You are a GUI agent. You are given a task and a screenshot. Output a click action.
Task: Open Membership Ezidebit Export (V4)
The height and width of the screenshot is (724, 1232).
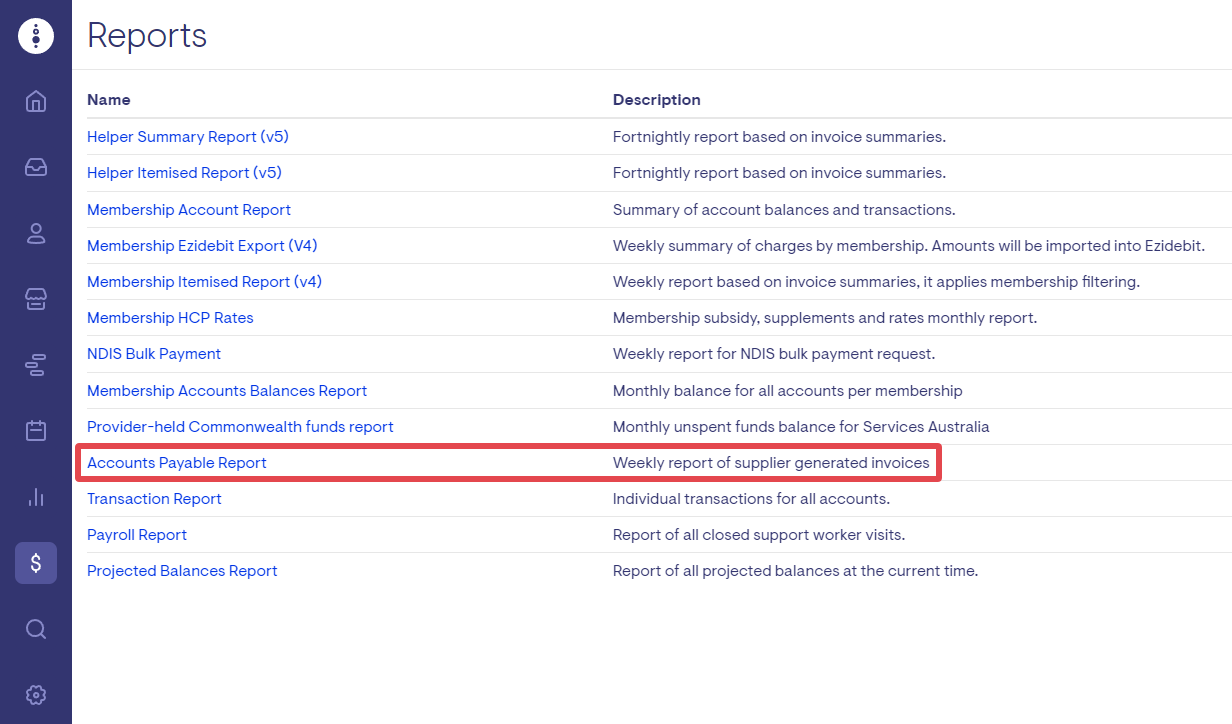tap(202, 246)
